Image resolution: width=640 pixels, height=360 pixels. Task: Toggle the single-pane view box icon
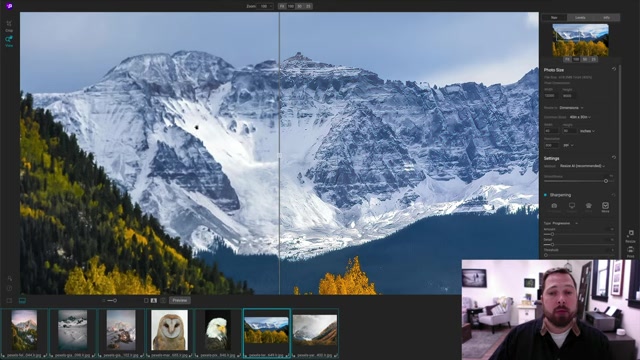146,300
